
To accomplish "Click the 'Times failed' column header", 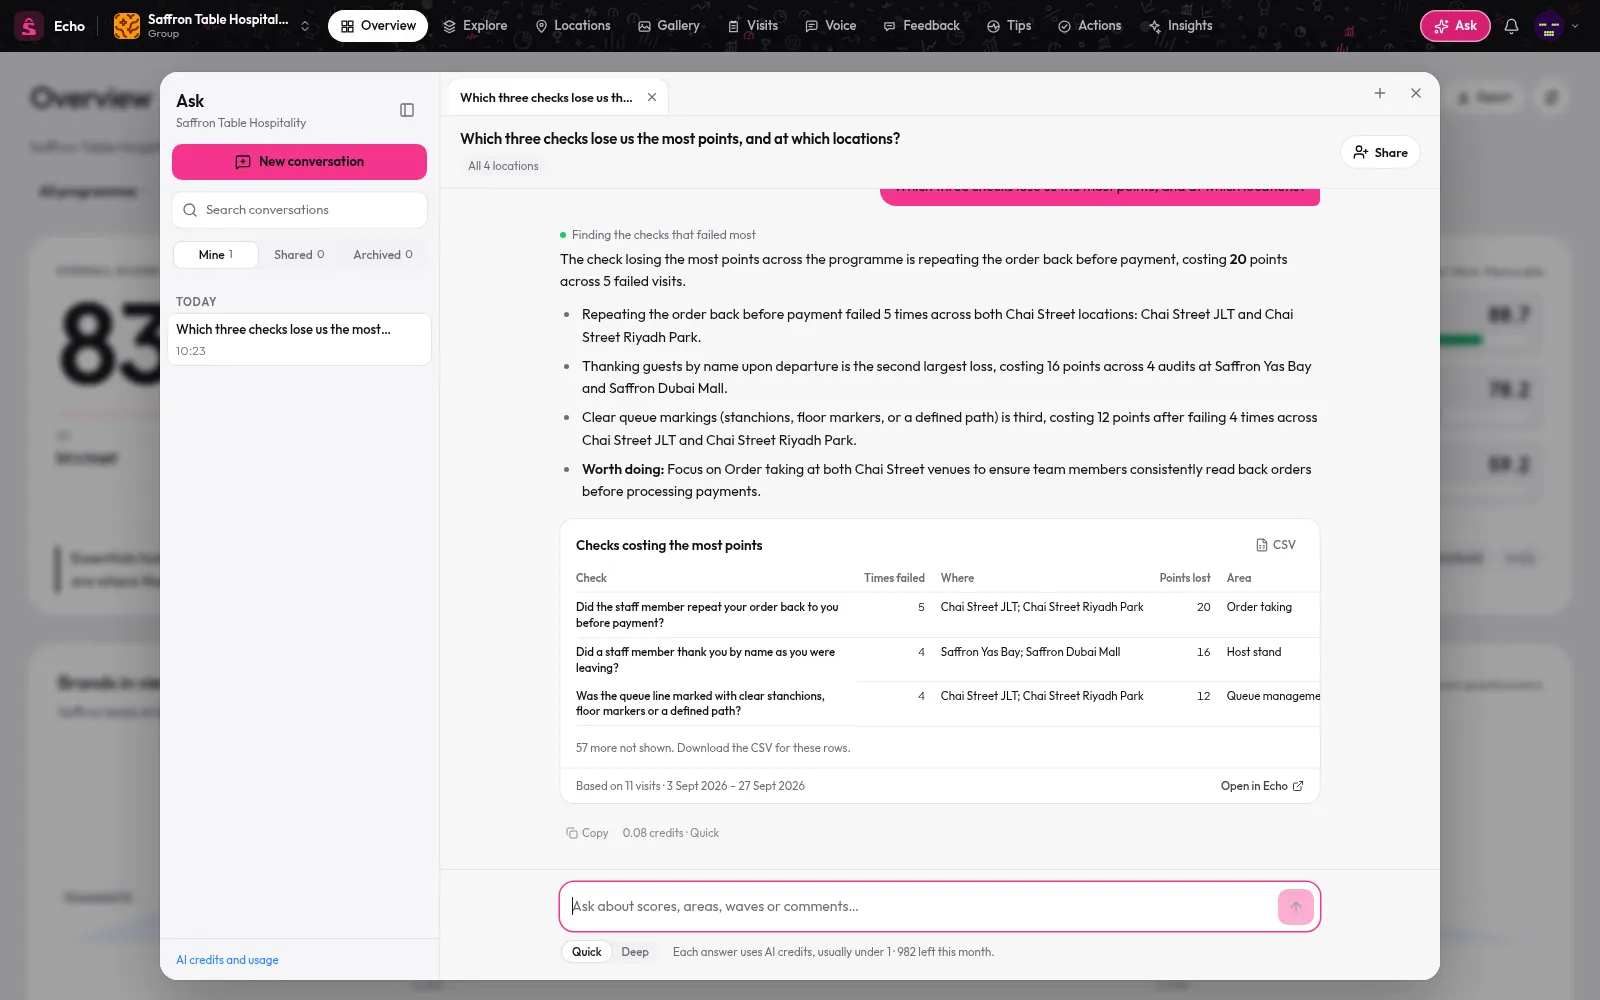I will click(894, 578).
